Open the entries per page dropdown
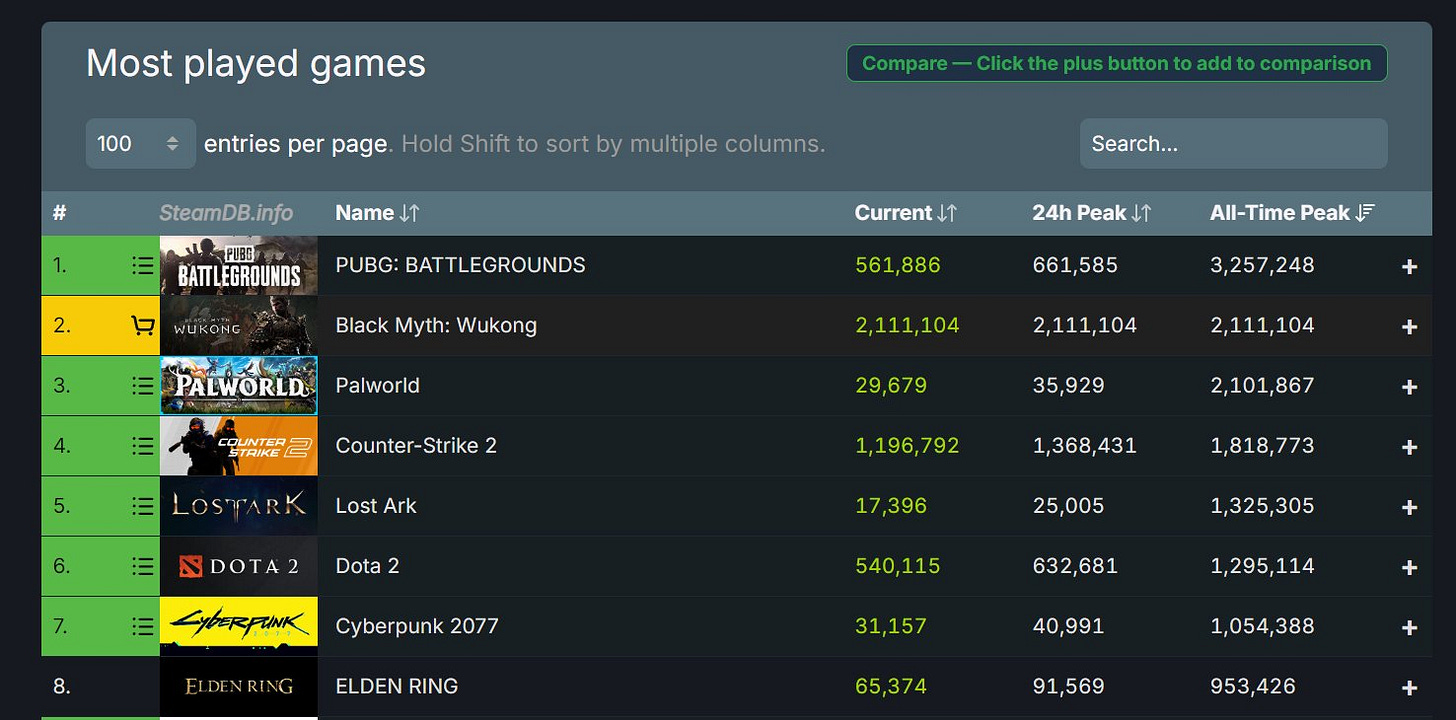The image size is (1456, 720). tap(140, 143)
